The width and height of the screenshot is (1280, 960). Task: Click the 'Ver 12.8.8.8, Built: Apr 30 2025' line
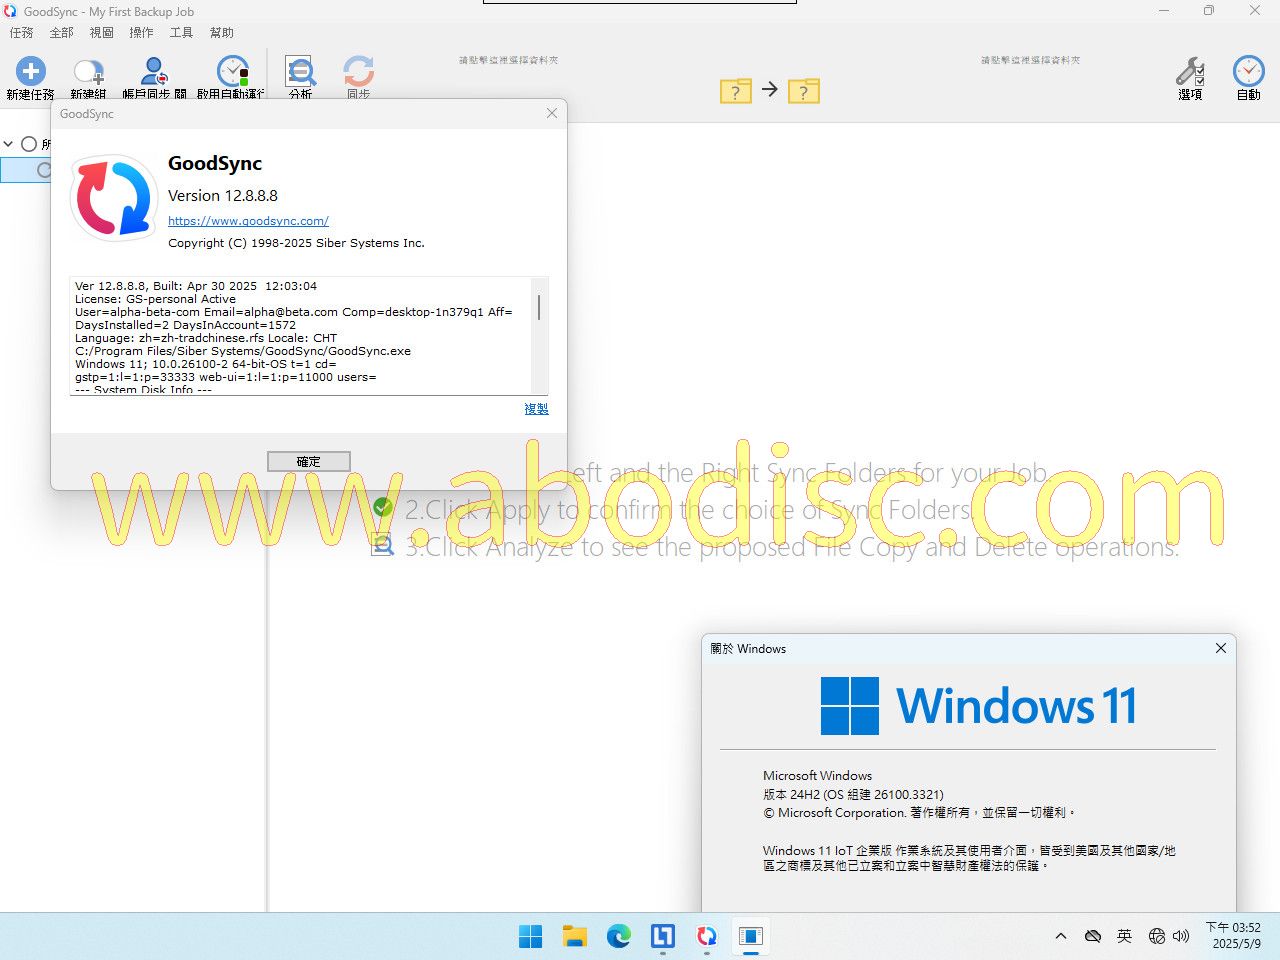tap(196, 286)
